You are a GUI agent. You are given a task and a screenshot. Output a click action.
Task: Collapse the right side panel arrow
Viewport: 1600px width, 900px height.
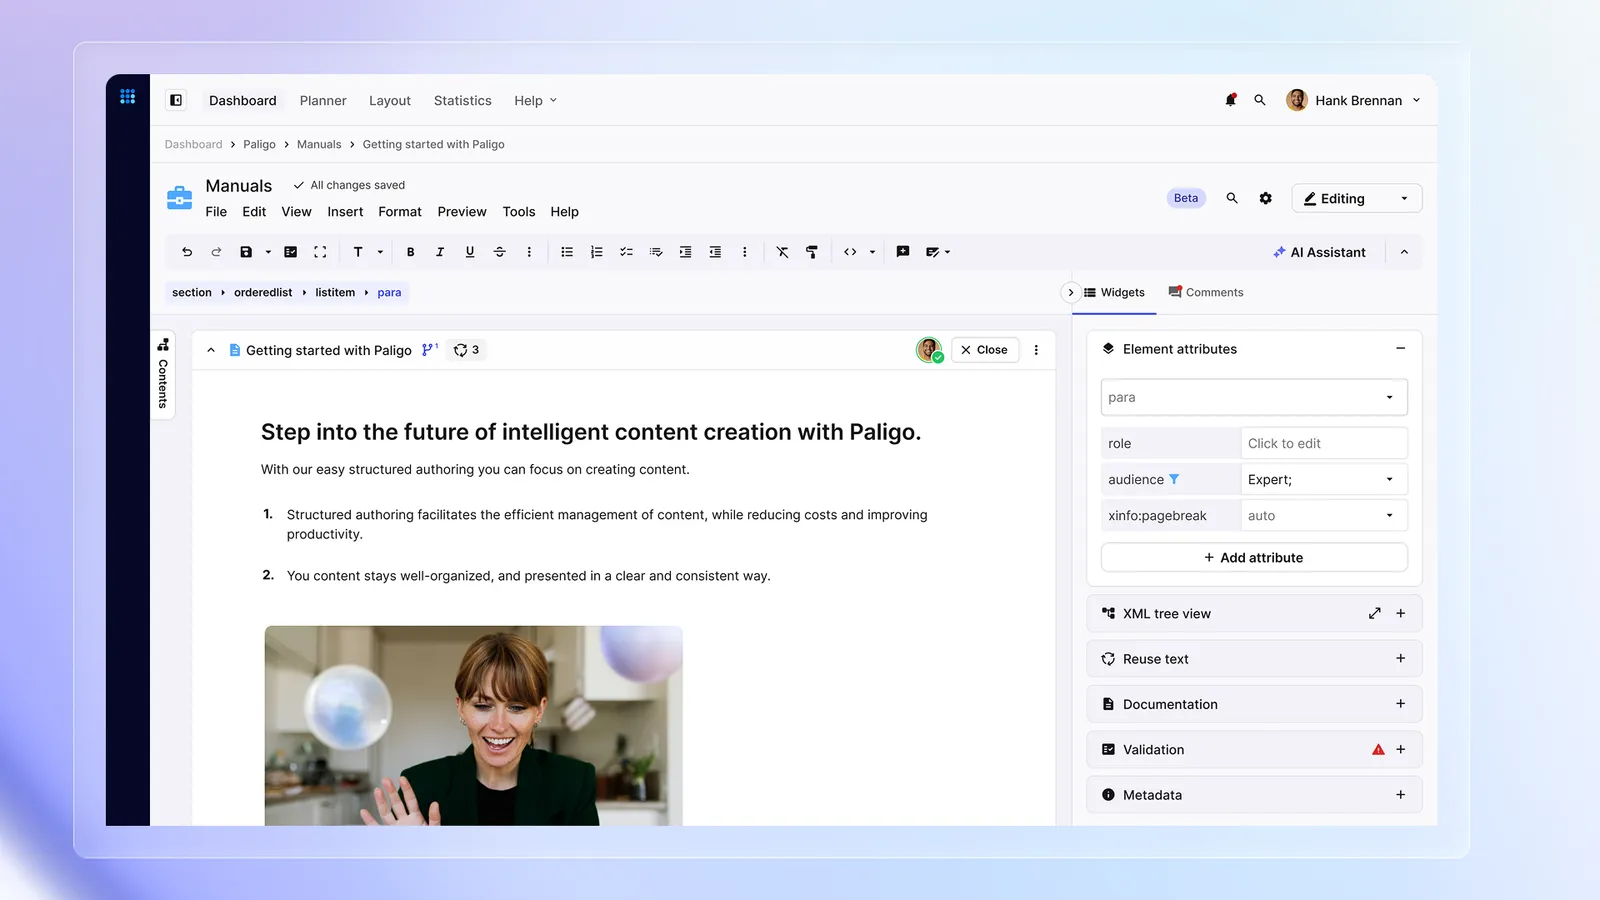coord(1070,292)
